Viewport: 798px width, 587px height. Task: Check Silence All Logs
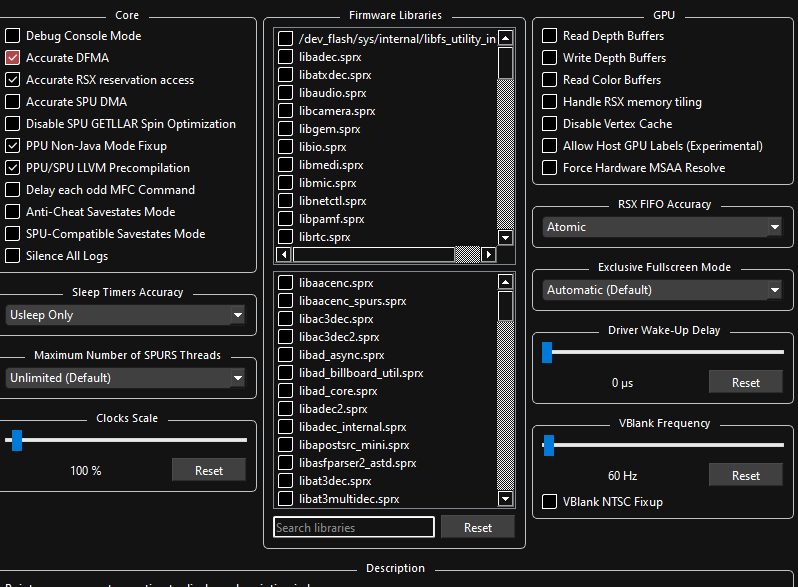[x=13, y=255]
